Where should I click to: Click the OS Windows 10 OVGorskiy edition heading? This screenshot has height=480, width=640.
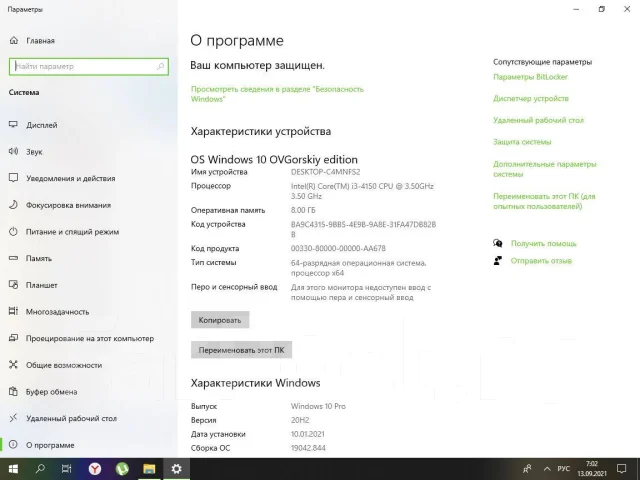coord(274,159)
